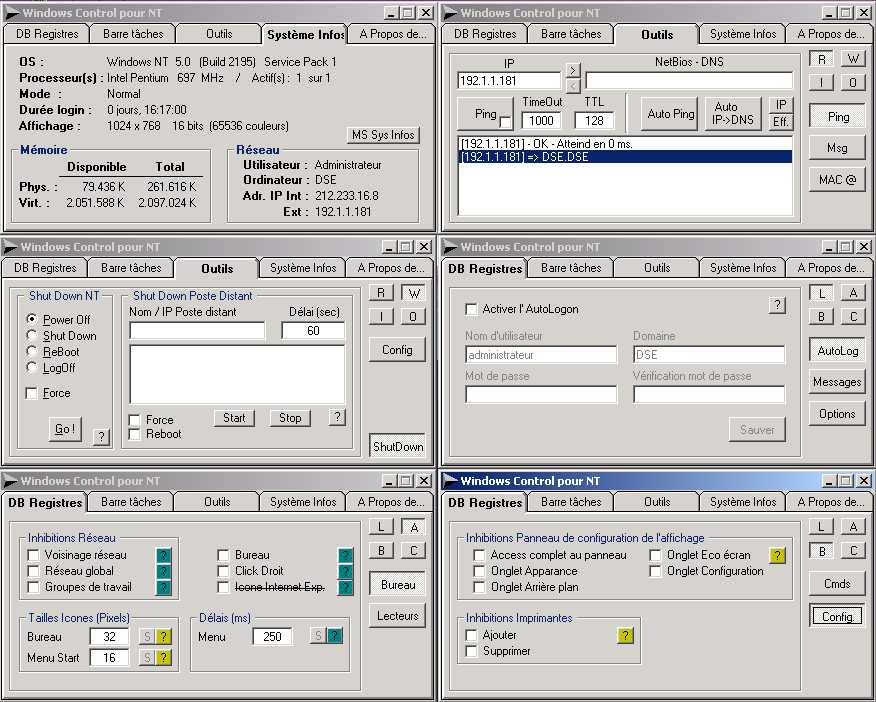876x702 pixels.
Task: Switch to Barre tâches tab in blue-titled active window
Action: coord(571,502)
